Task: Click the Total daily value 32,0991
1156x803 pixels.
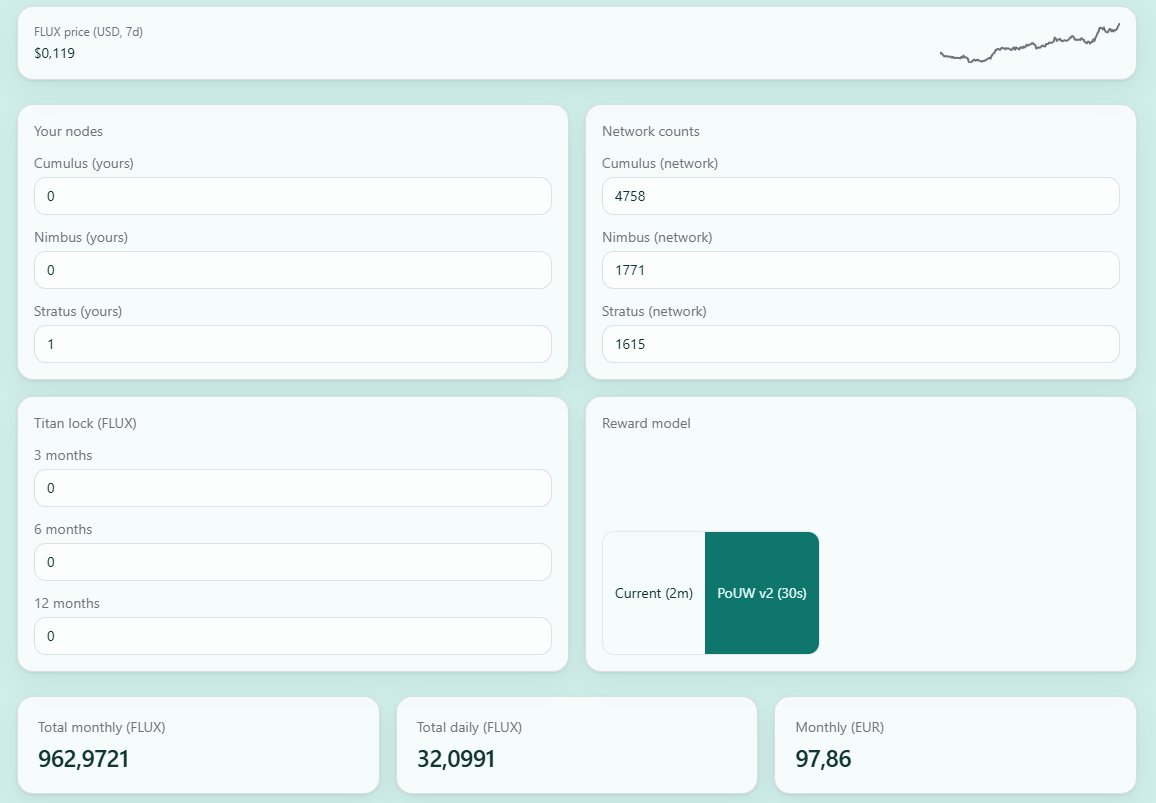Action: point(456,759)
